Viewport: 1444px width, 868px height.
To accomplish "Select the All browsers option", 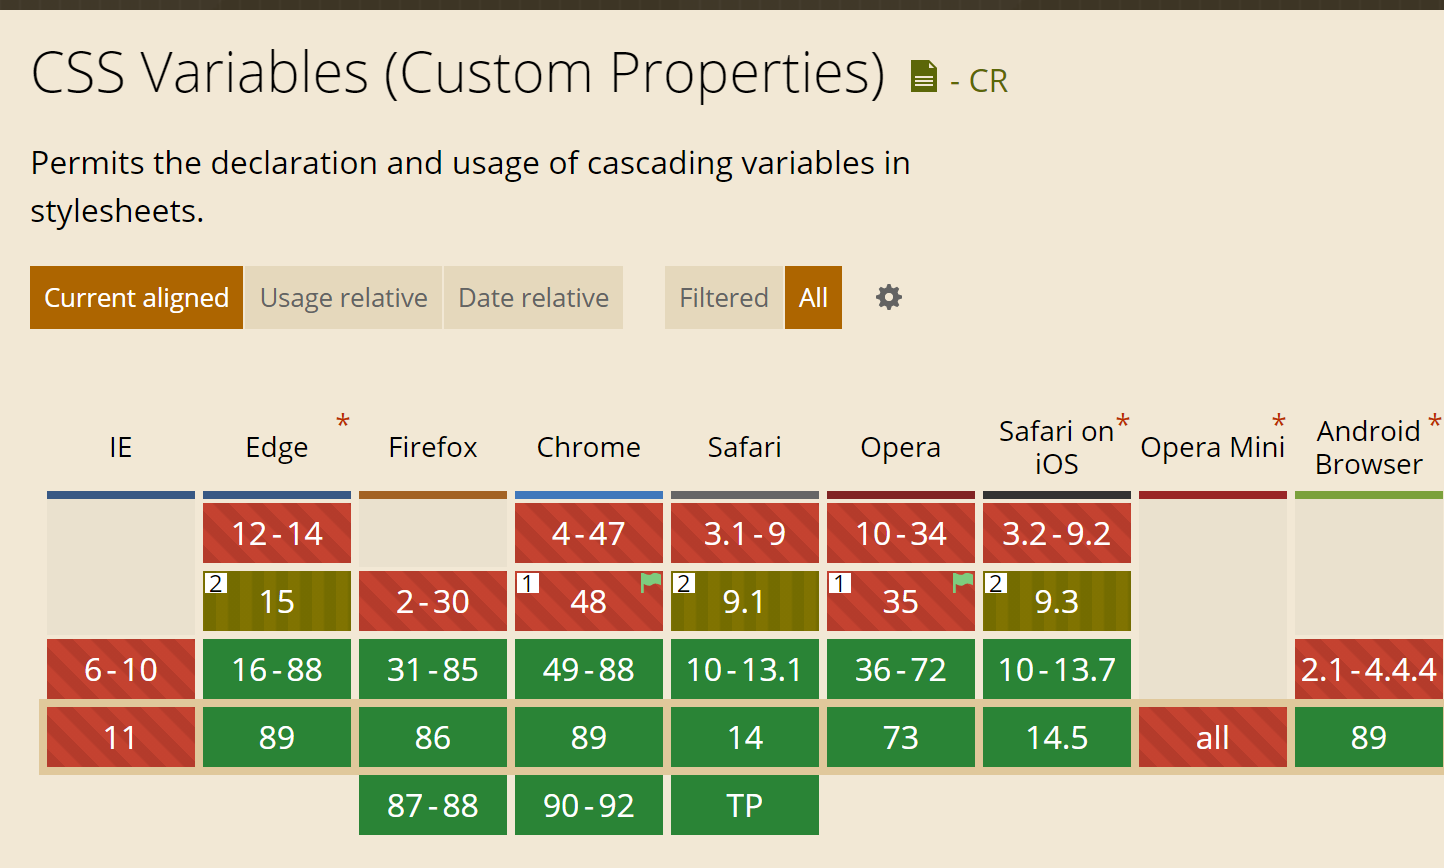I will point(813,298).
